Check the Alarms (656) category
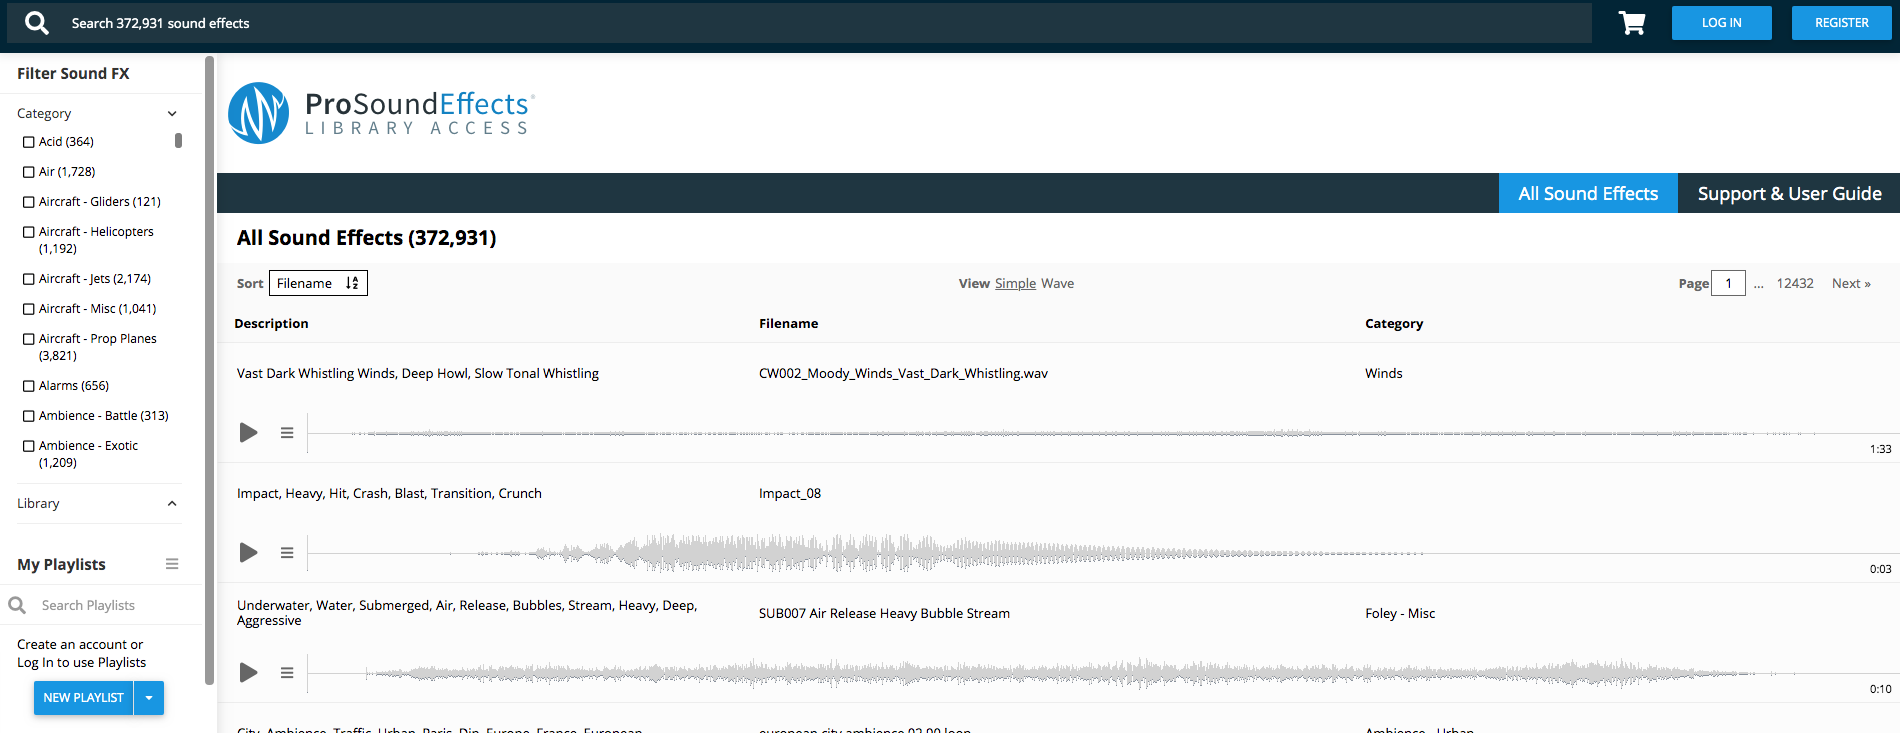The height and width of the screenshot is (733, 1900). coord(29,386)
